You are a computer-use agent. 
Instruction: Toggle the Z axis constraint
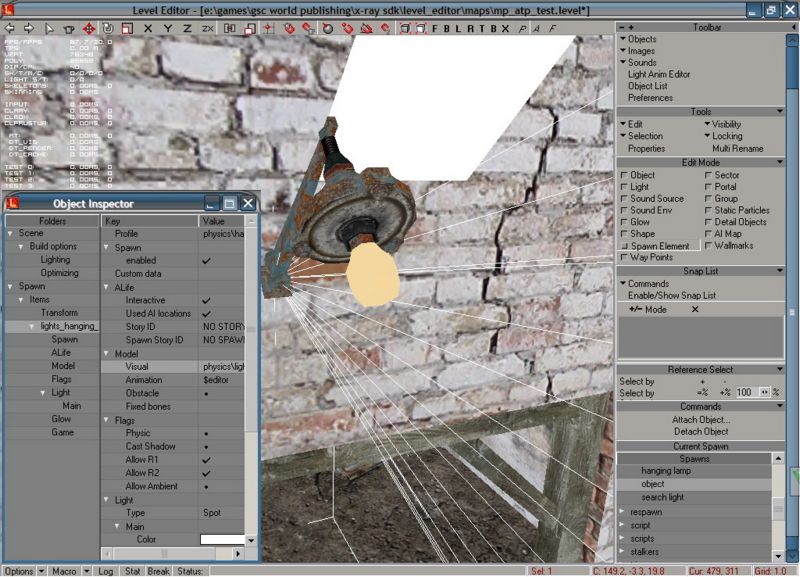pos(187,29)
